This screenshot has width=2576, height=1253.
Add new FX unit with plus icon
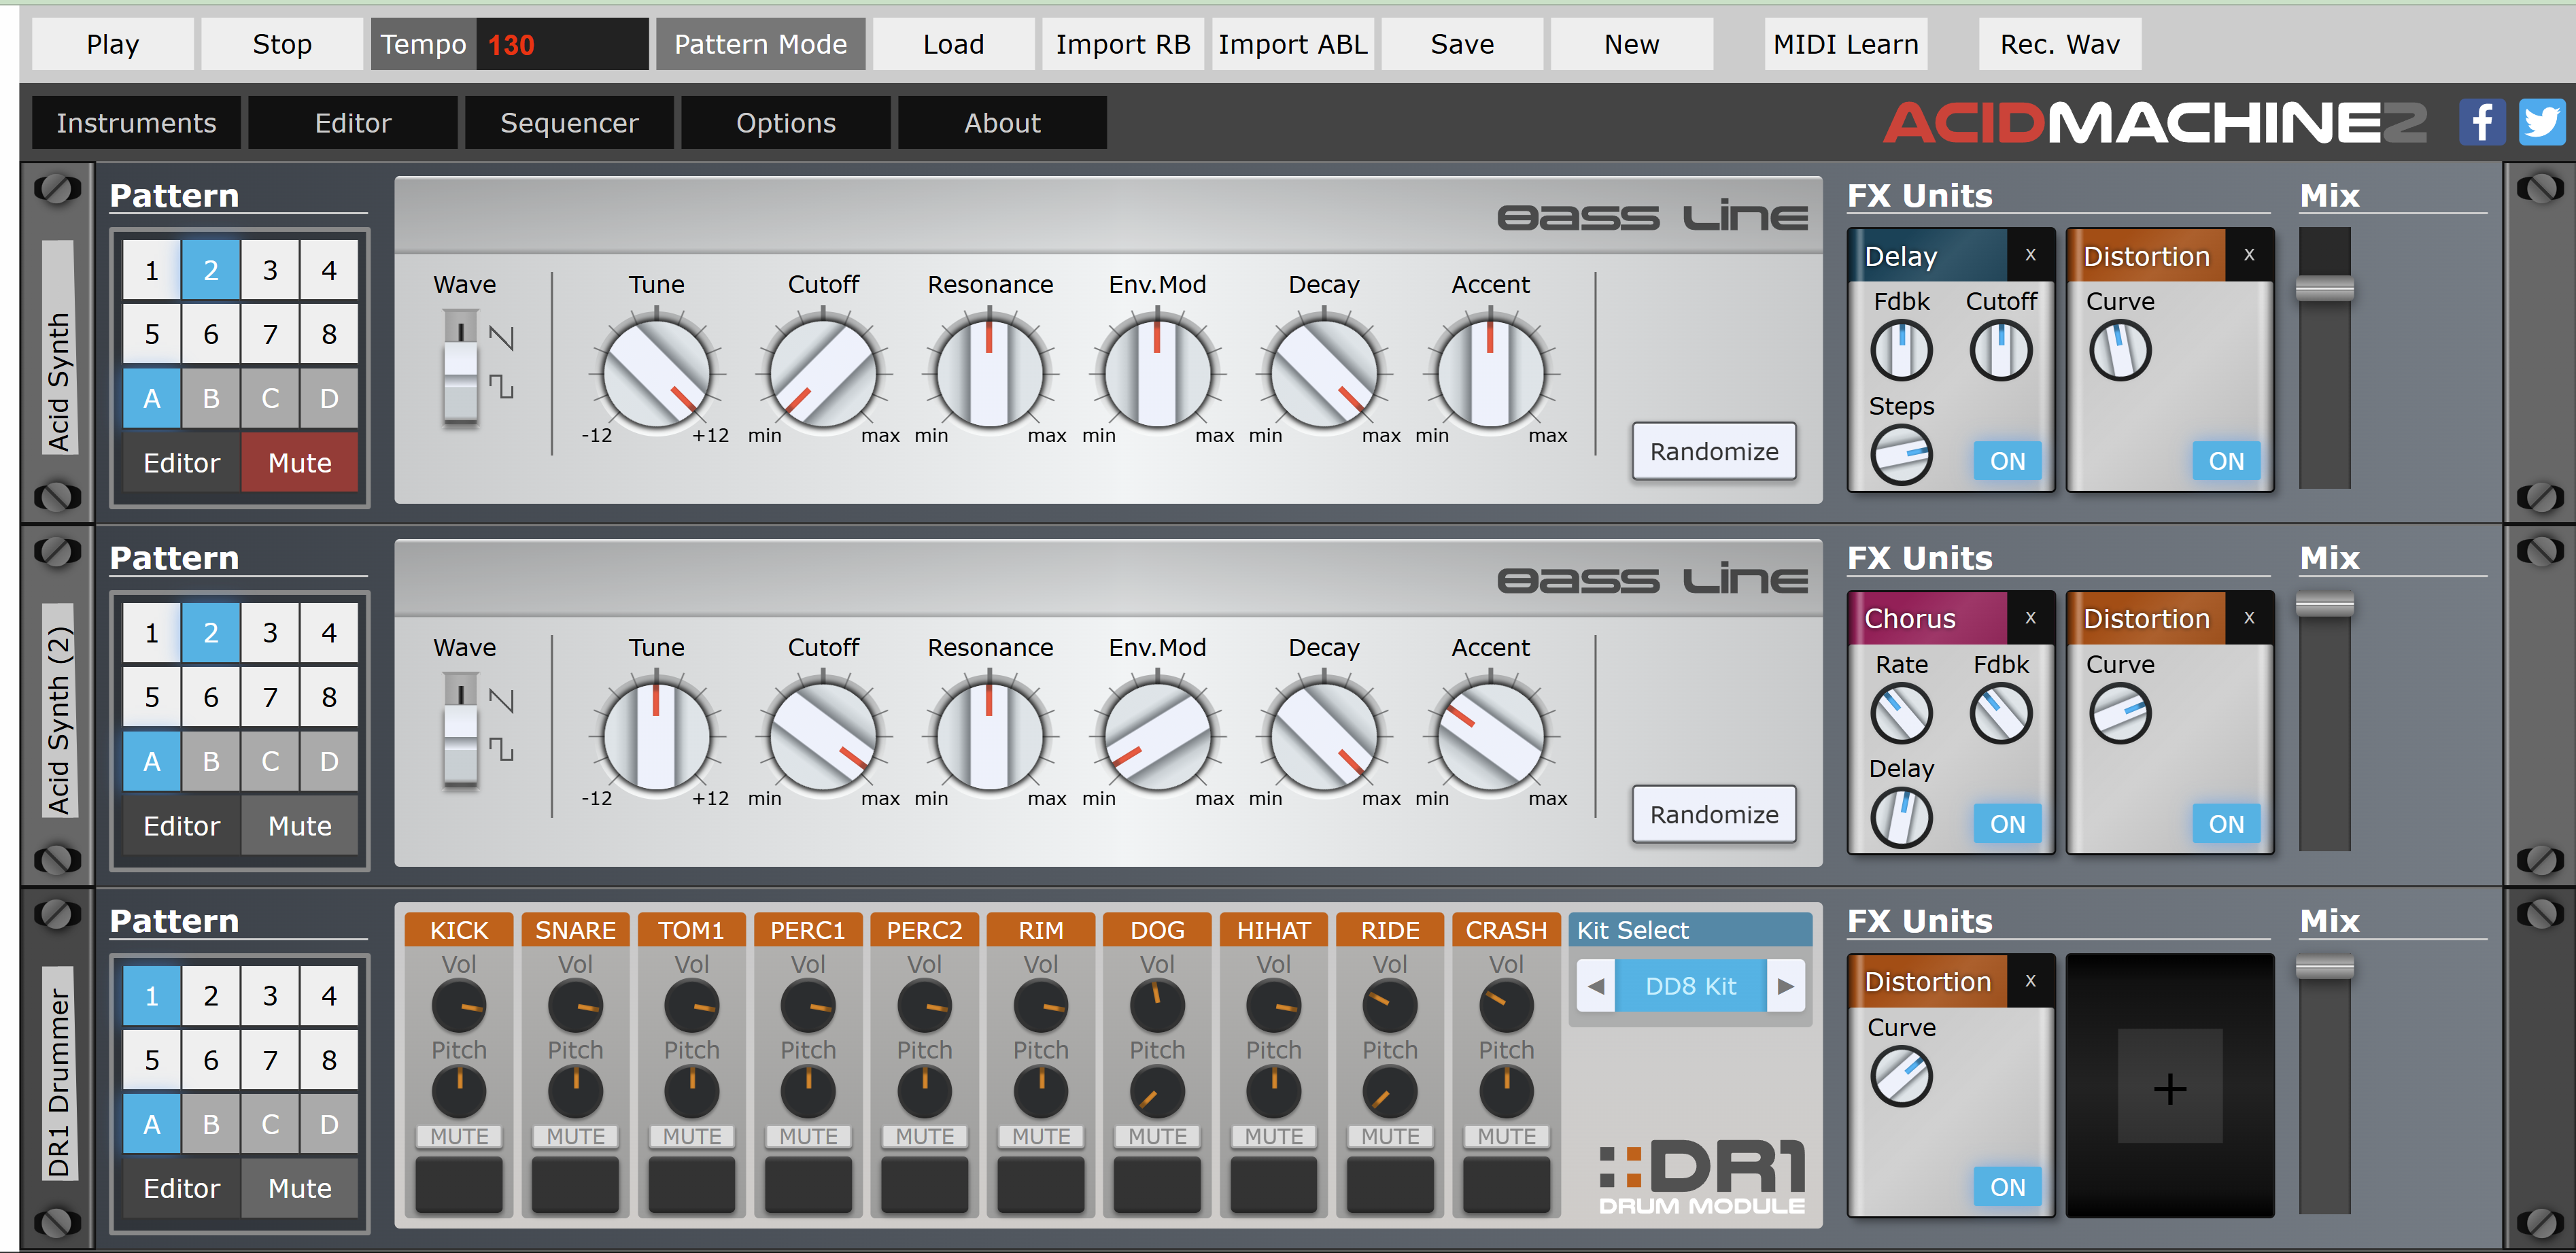coord(2169,1088)
